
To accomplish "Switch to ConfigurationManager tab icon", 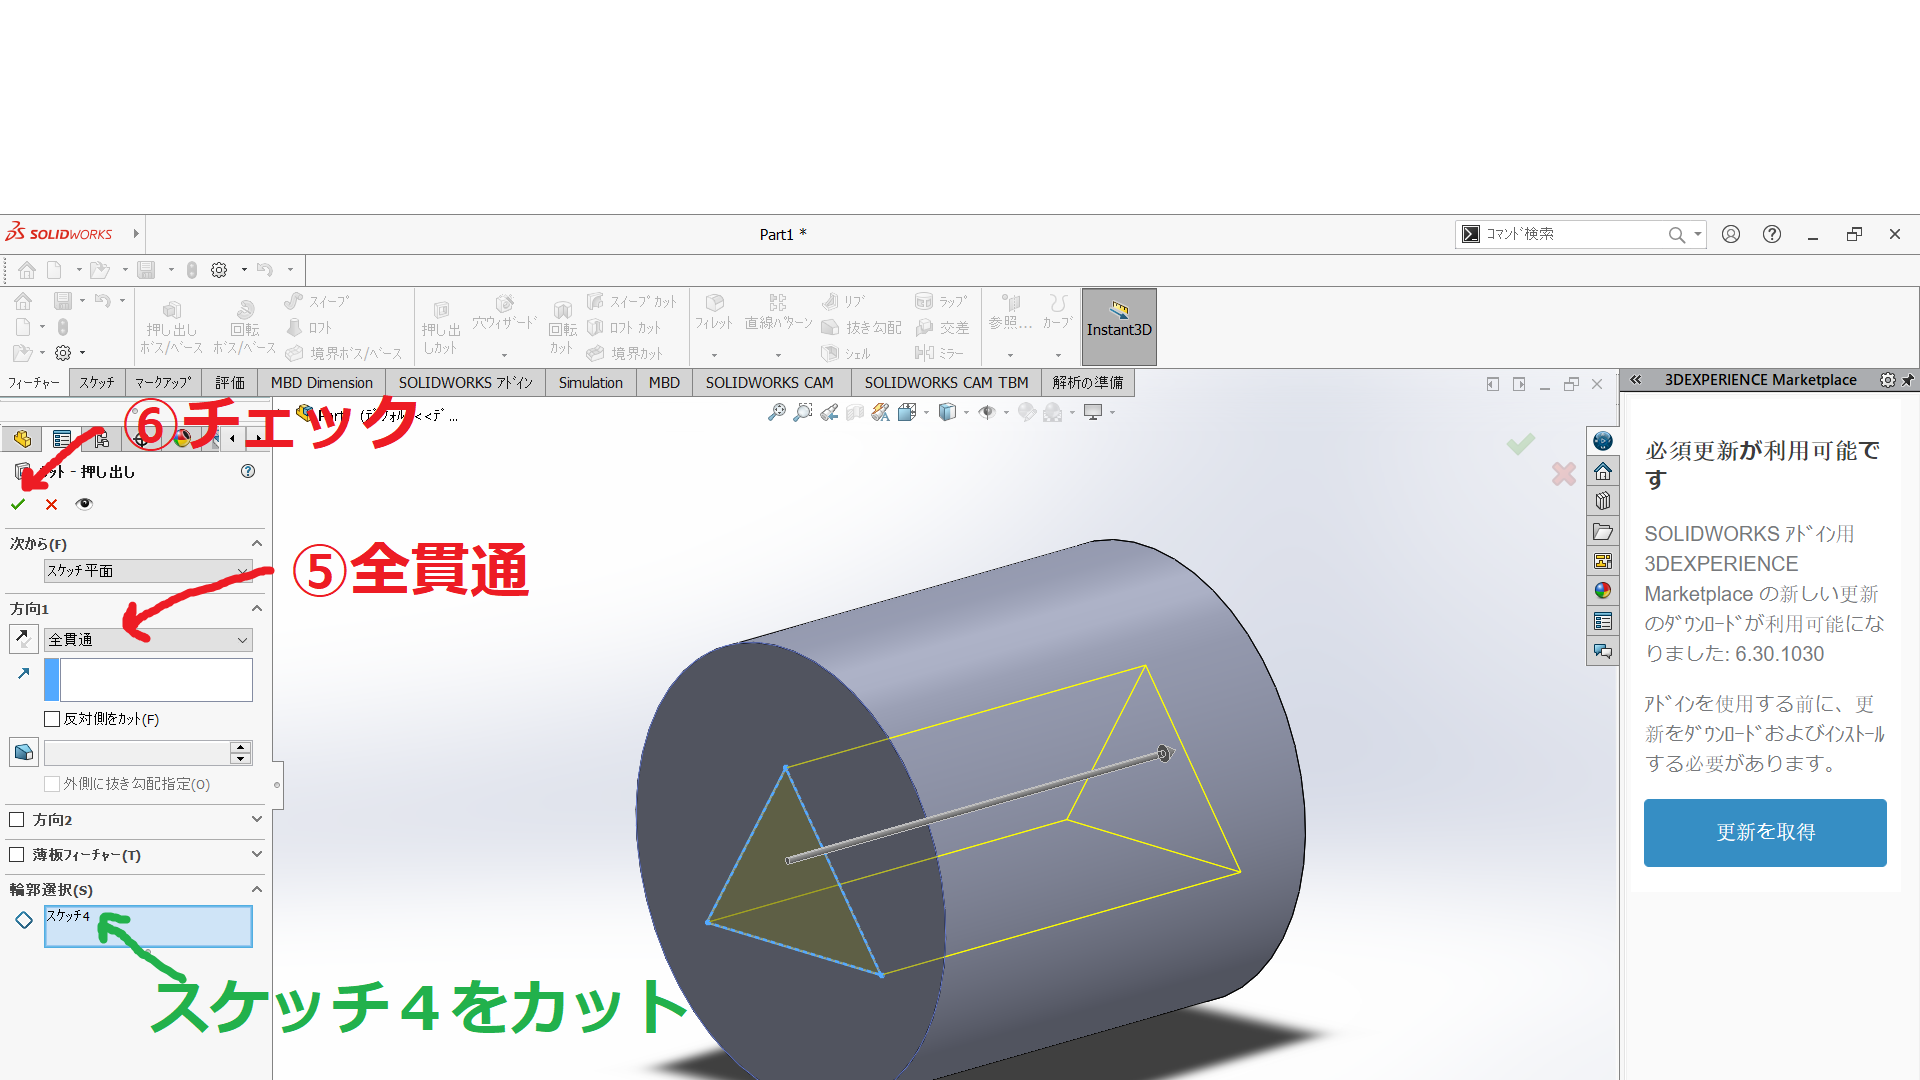I will (x=102, y=439).
